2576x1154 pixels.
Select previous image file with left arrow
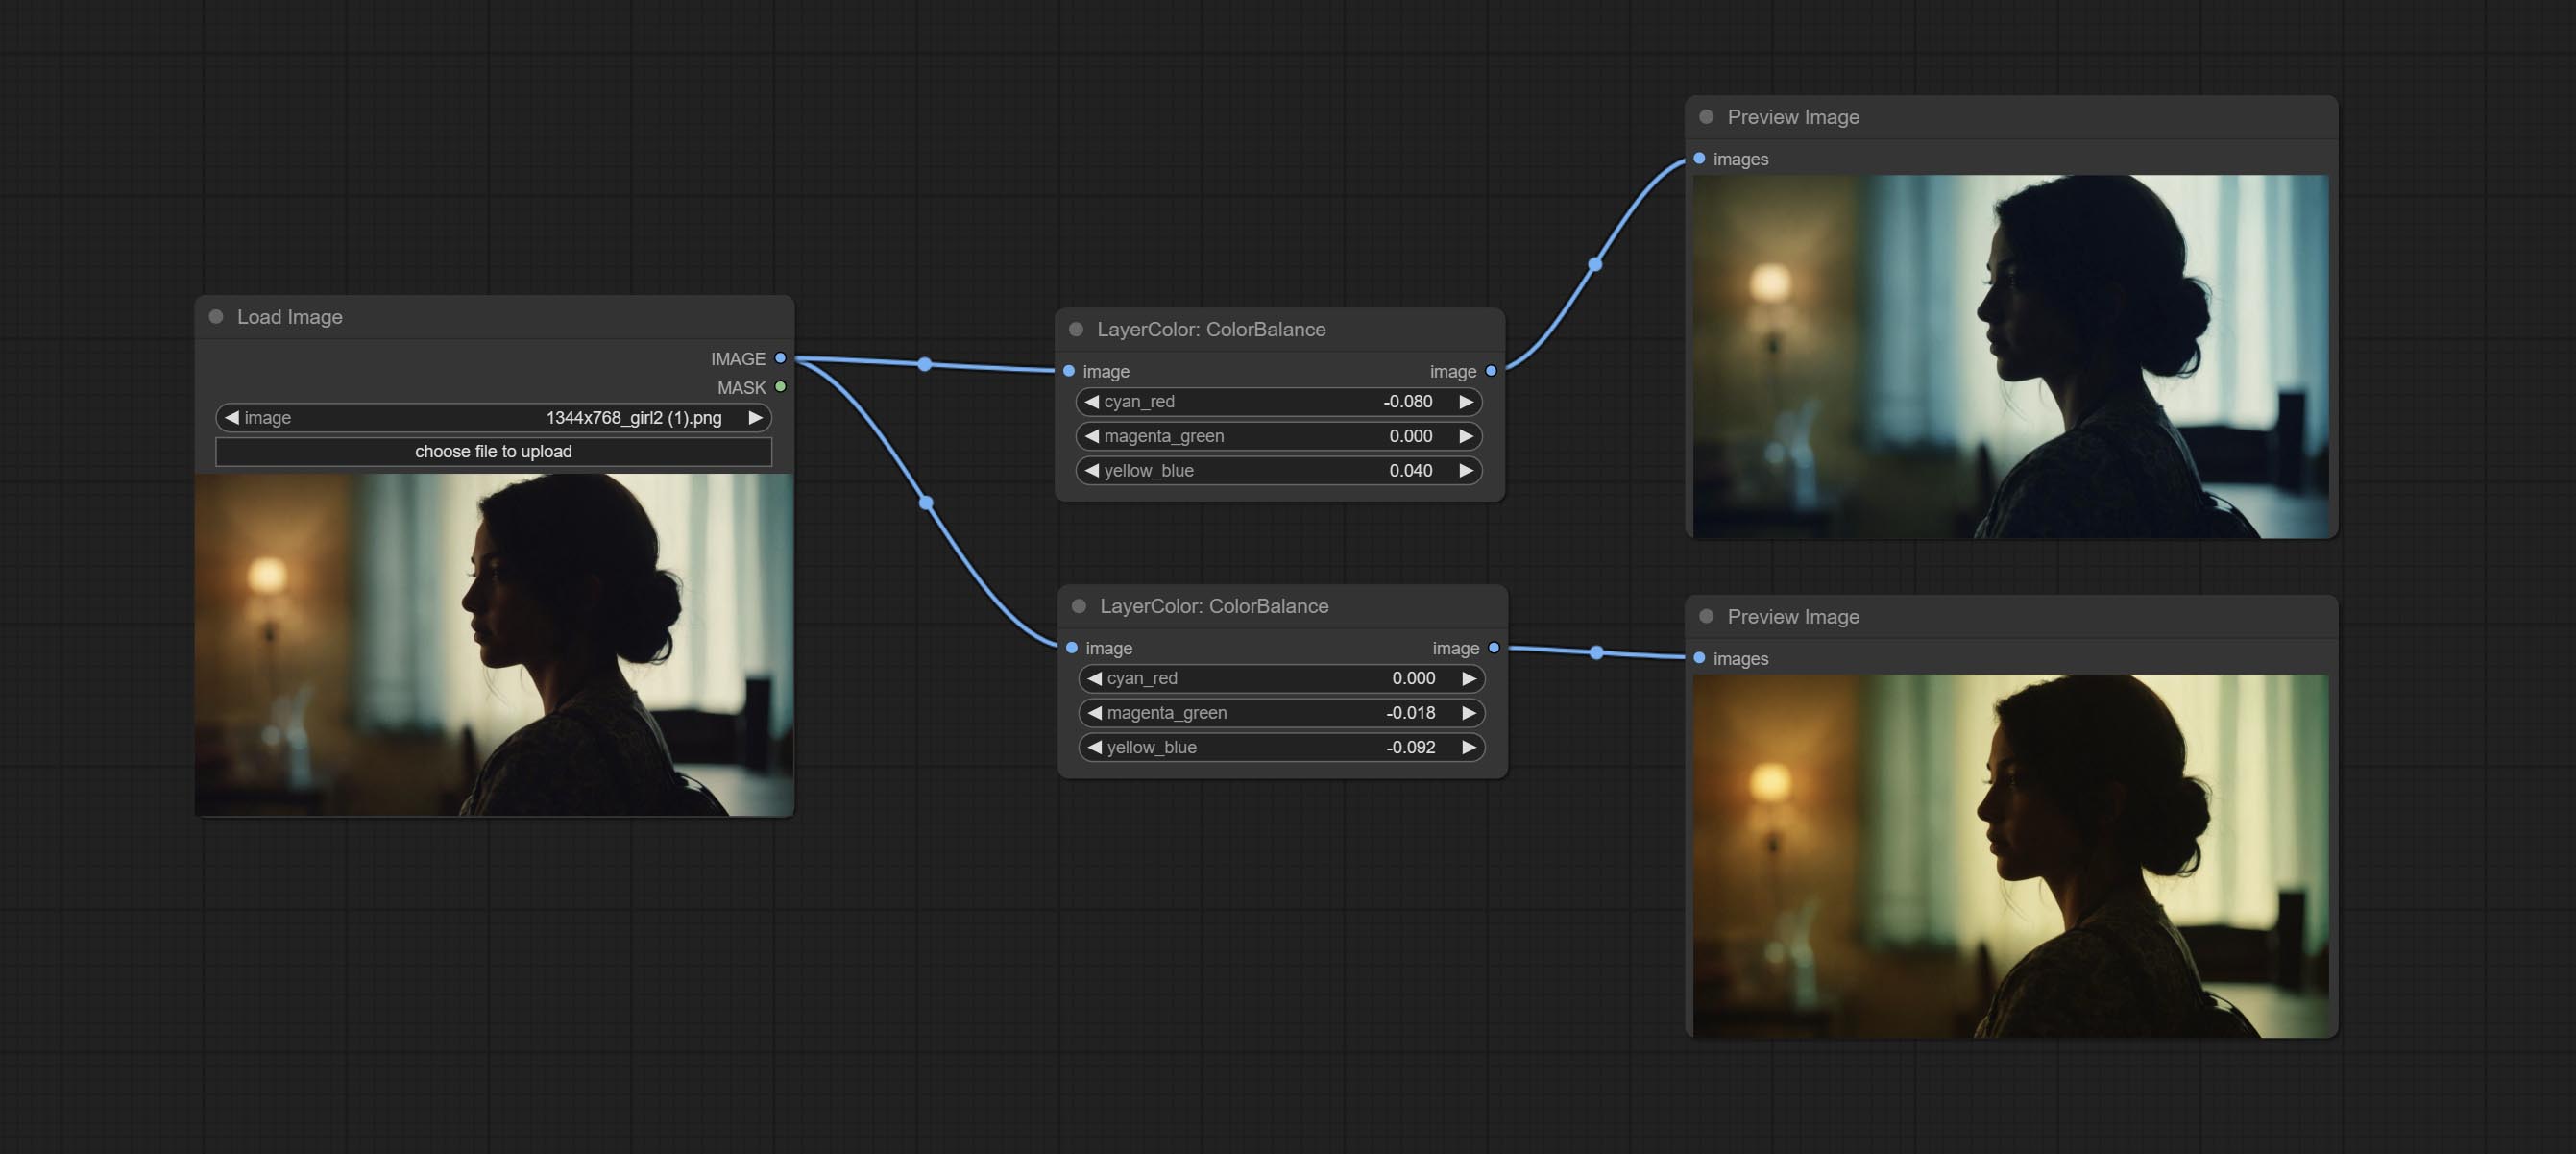point(232,418)
